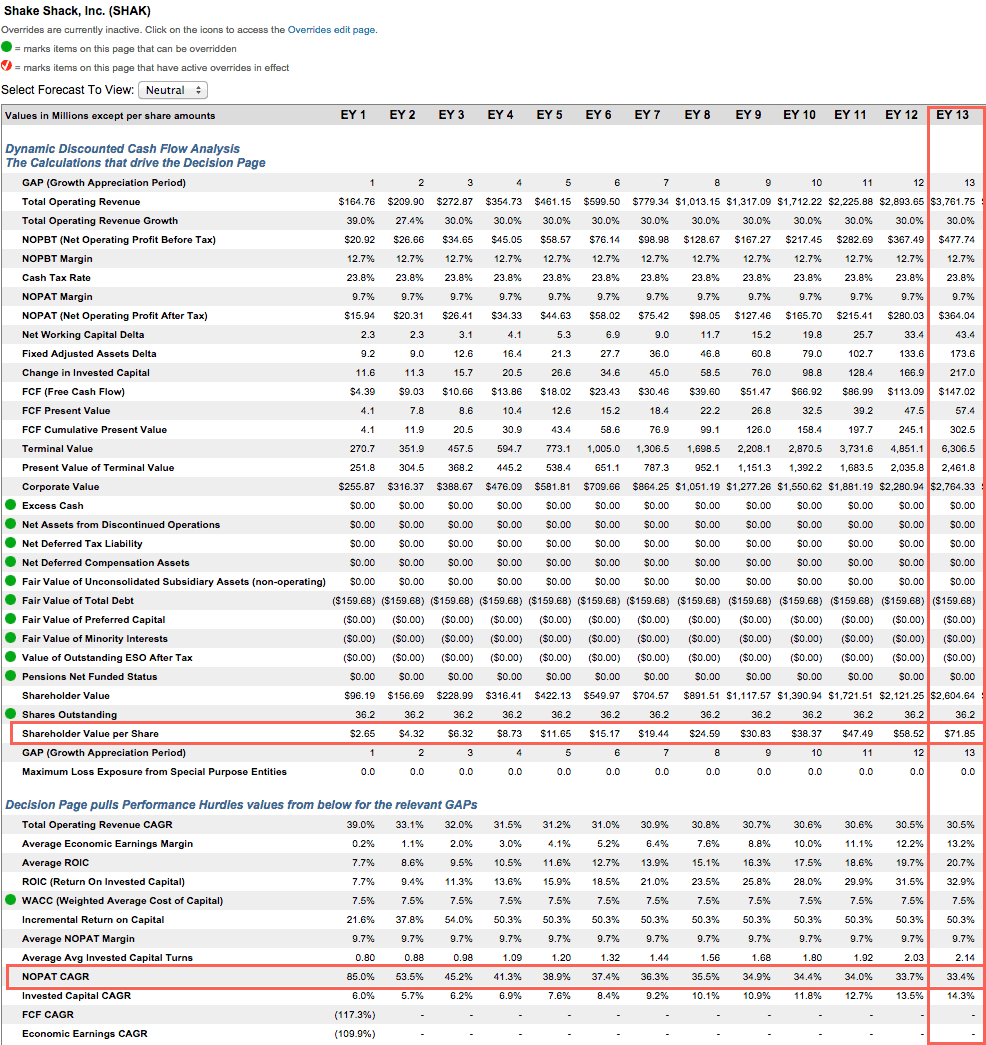Click override icon for Value of Outstanding ESO After Tax

click(11, 656)
